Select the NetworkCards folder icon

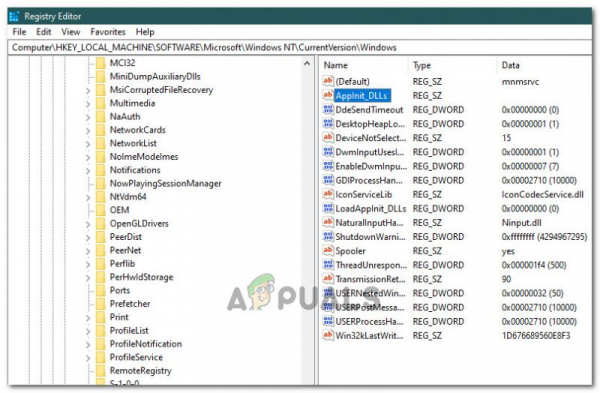coord(101,130)
